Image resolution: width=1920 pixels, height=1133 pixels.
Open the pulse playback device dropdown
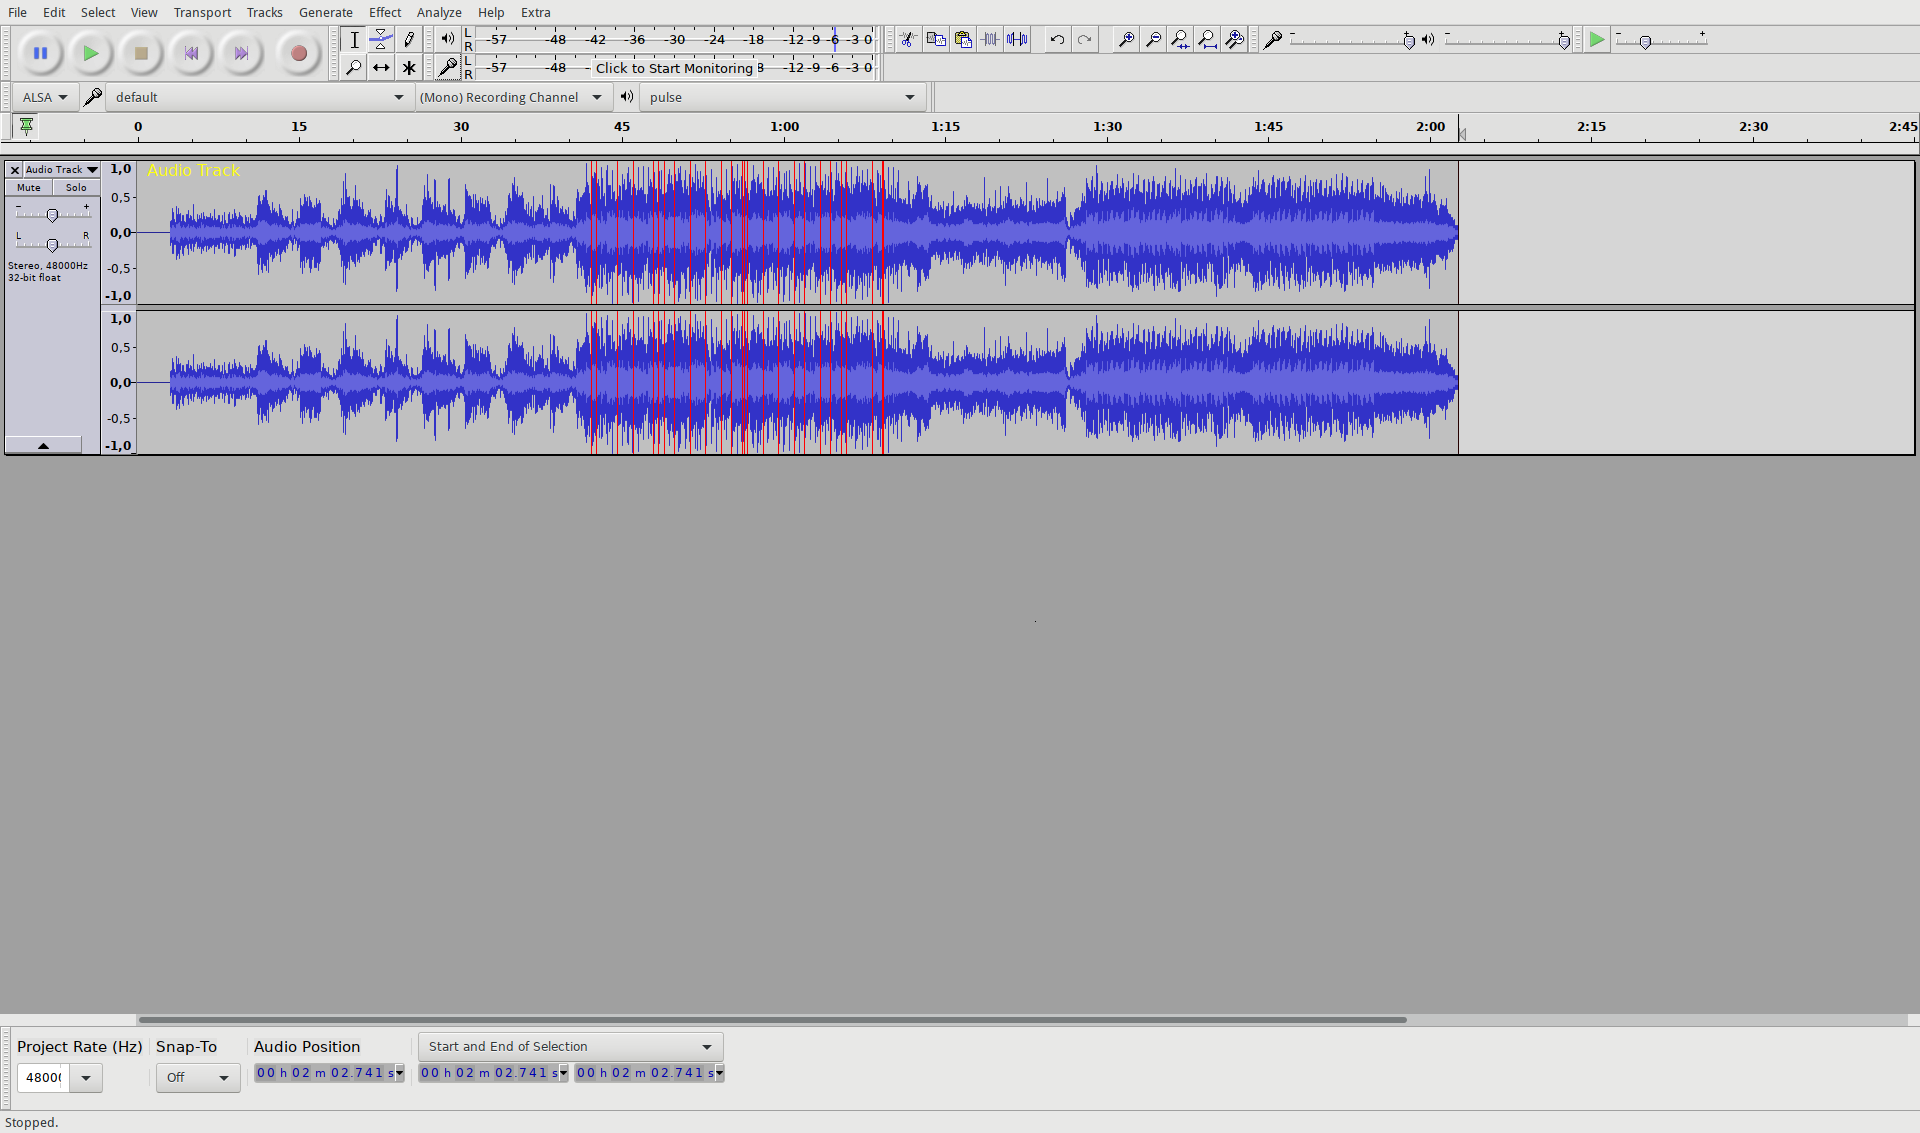[782, 97]
